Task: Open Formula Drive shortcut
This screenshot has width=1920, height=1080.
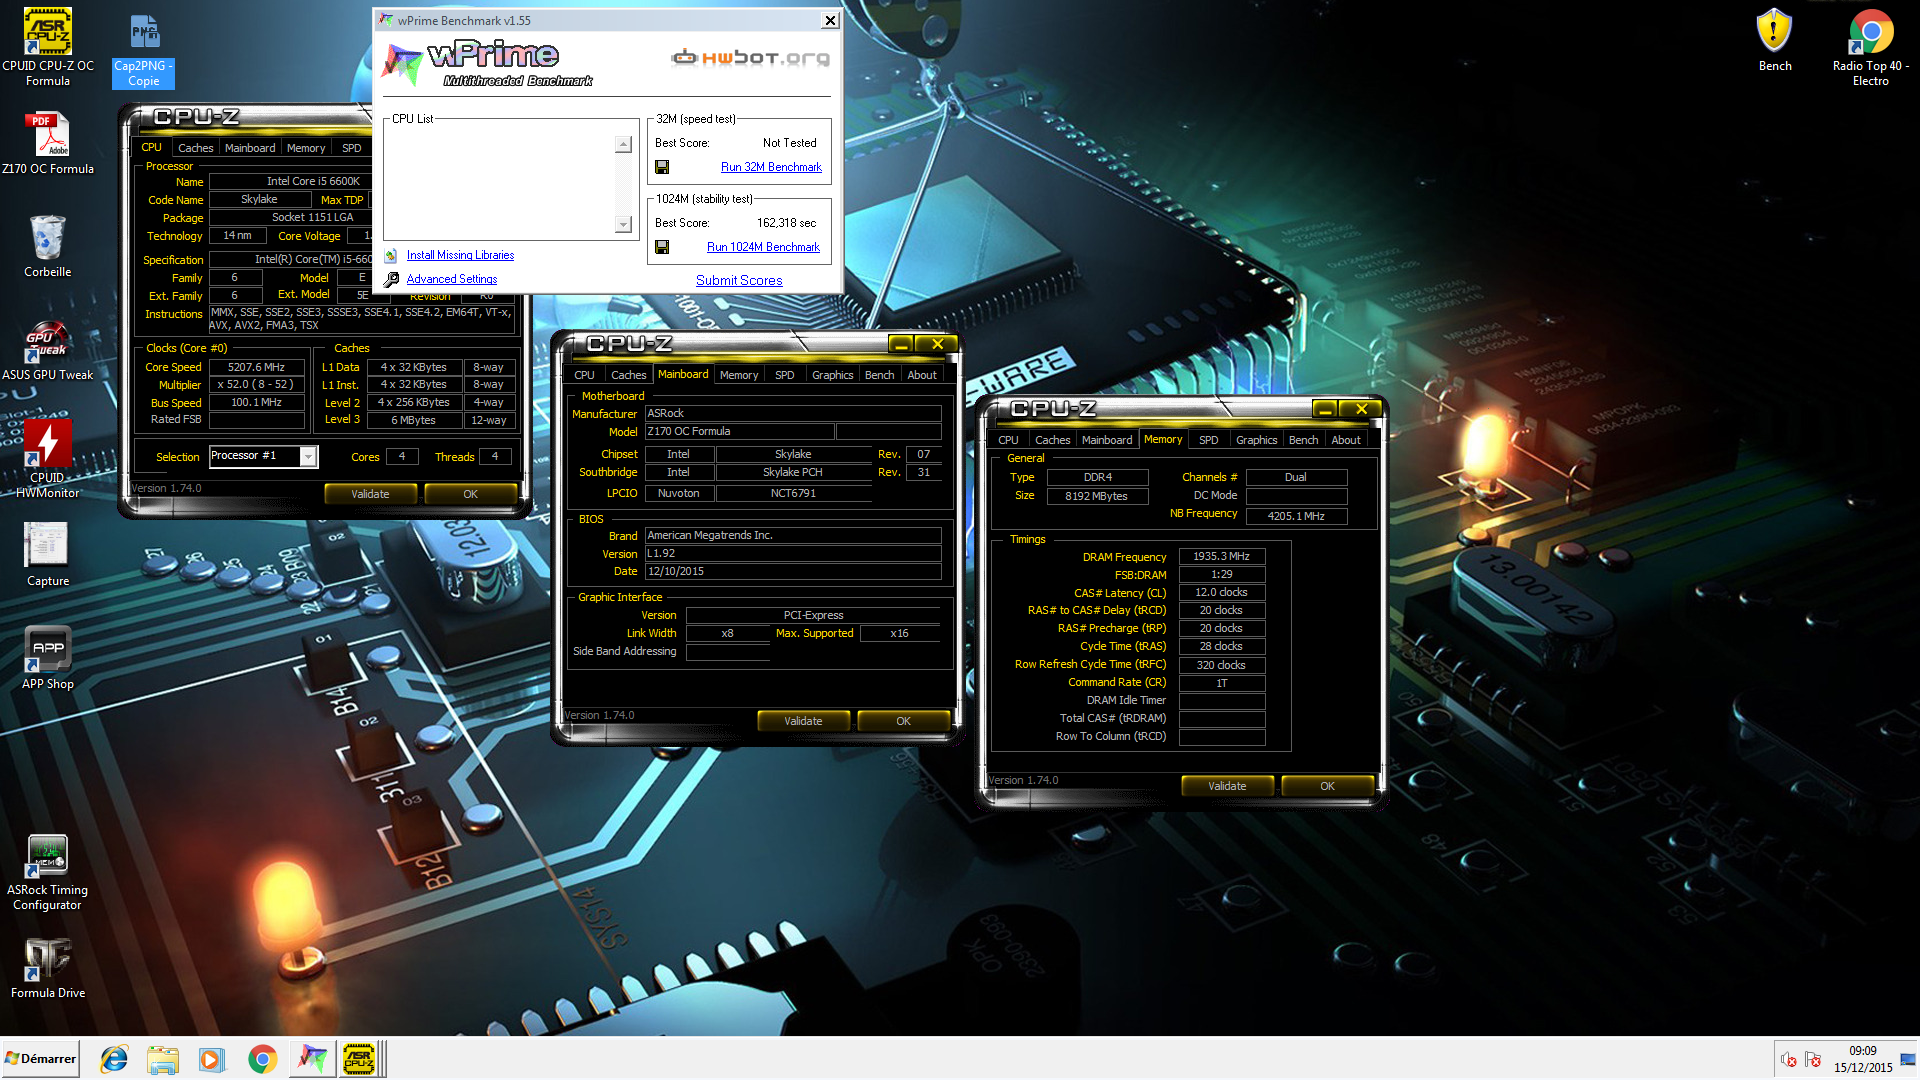Action: [47, 968]
